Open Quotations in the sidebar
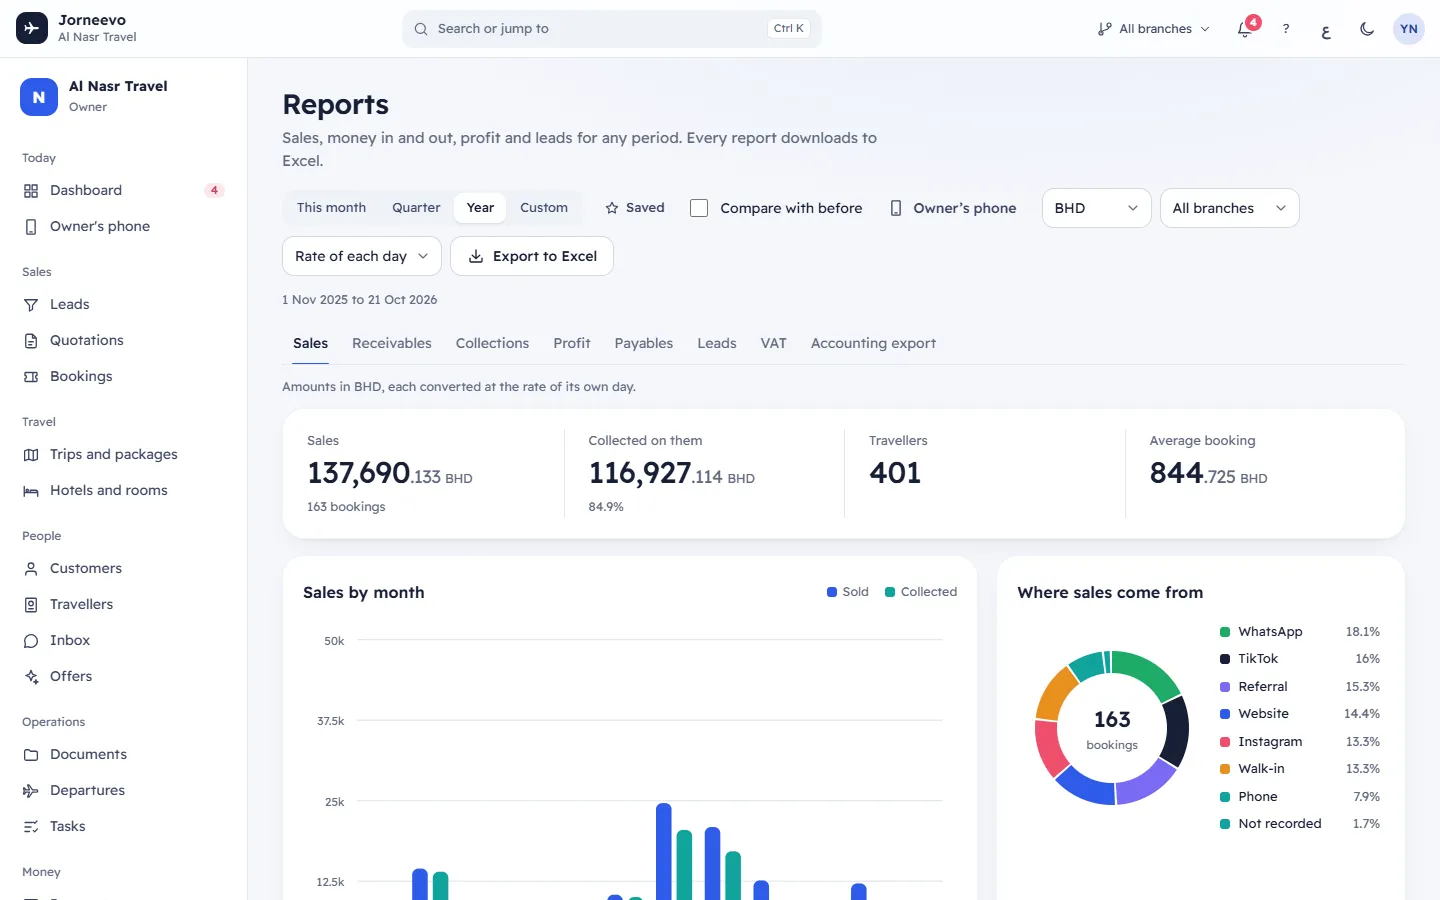This screenshot has height=900, width=1440. point(123,340)
